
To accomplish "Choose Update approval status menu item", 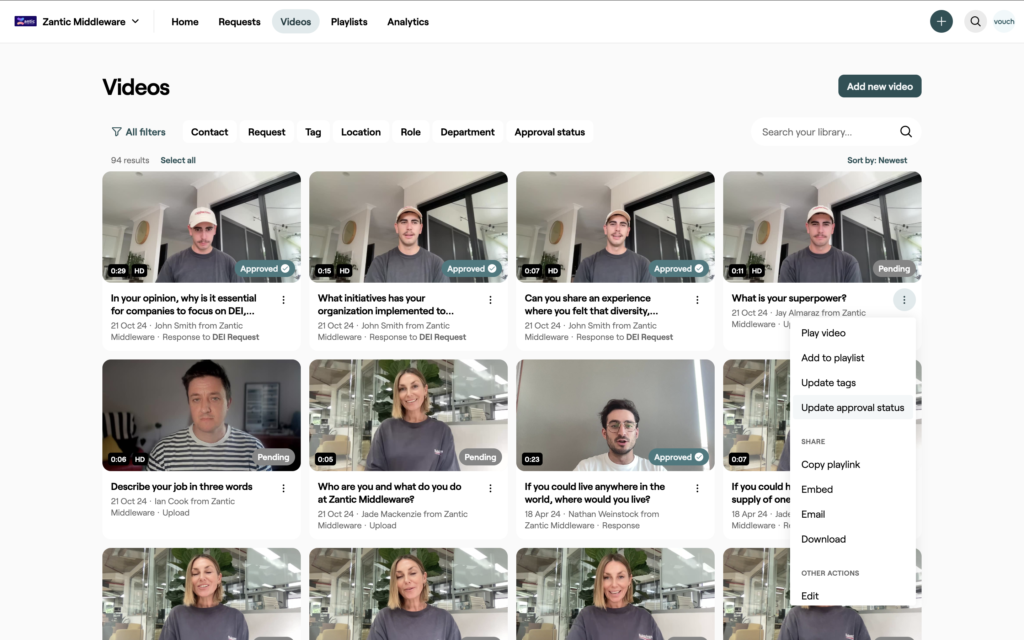I will (x=852, y=408).
